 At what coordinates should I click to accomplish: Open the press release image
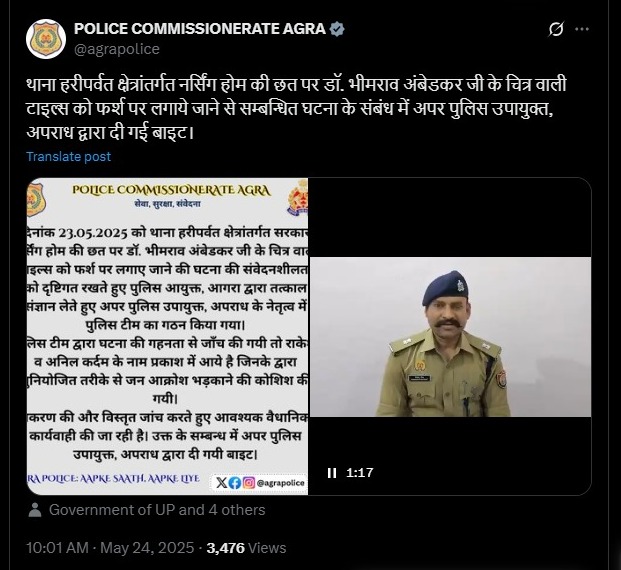167,336
